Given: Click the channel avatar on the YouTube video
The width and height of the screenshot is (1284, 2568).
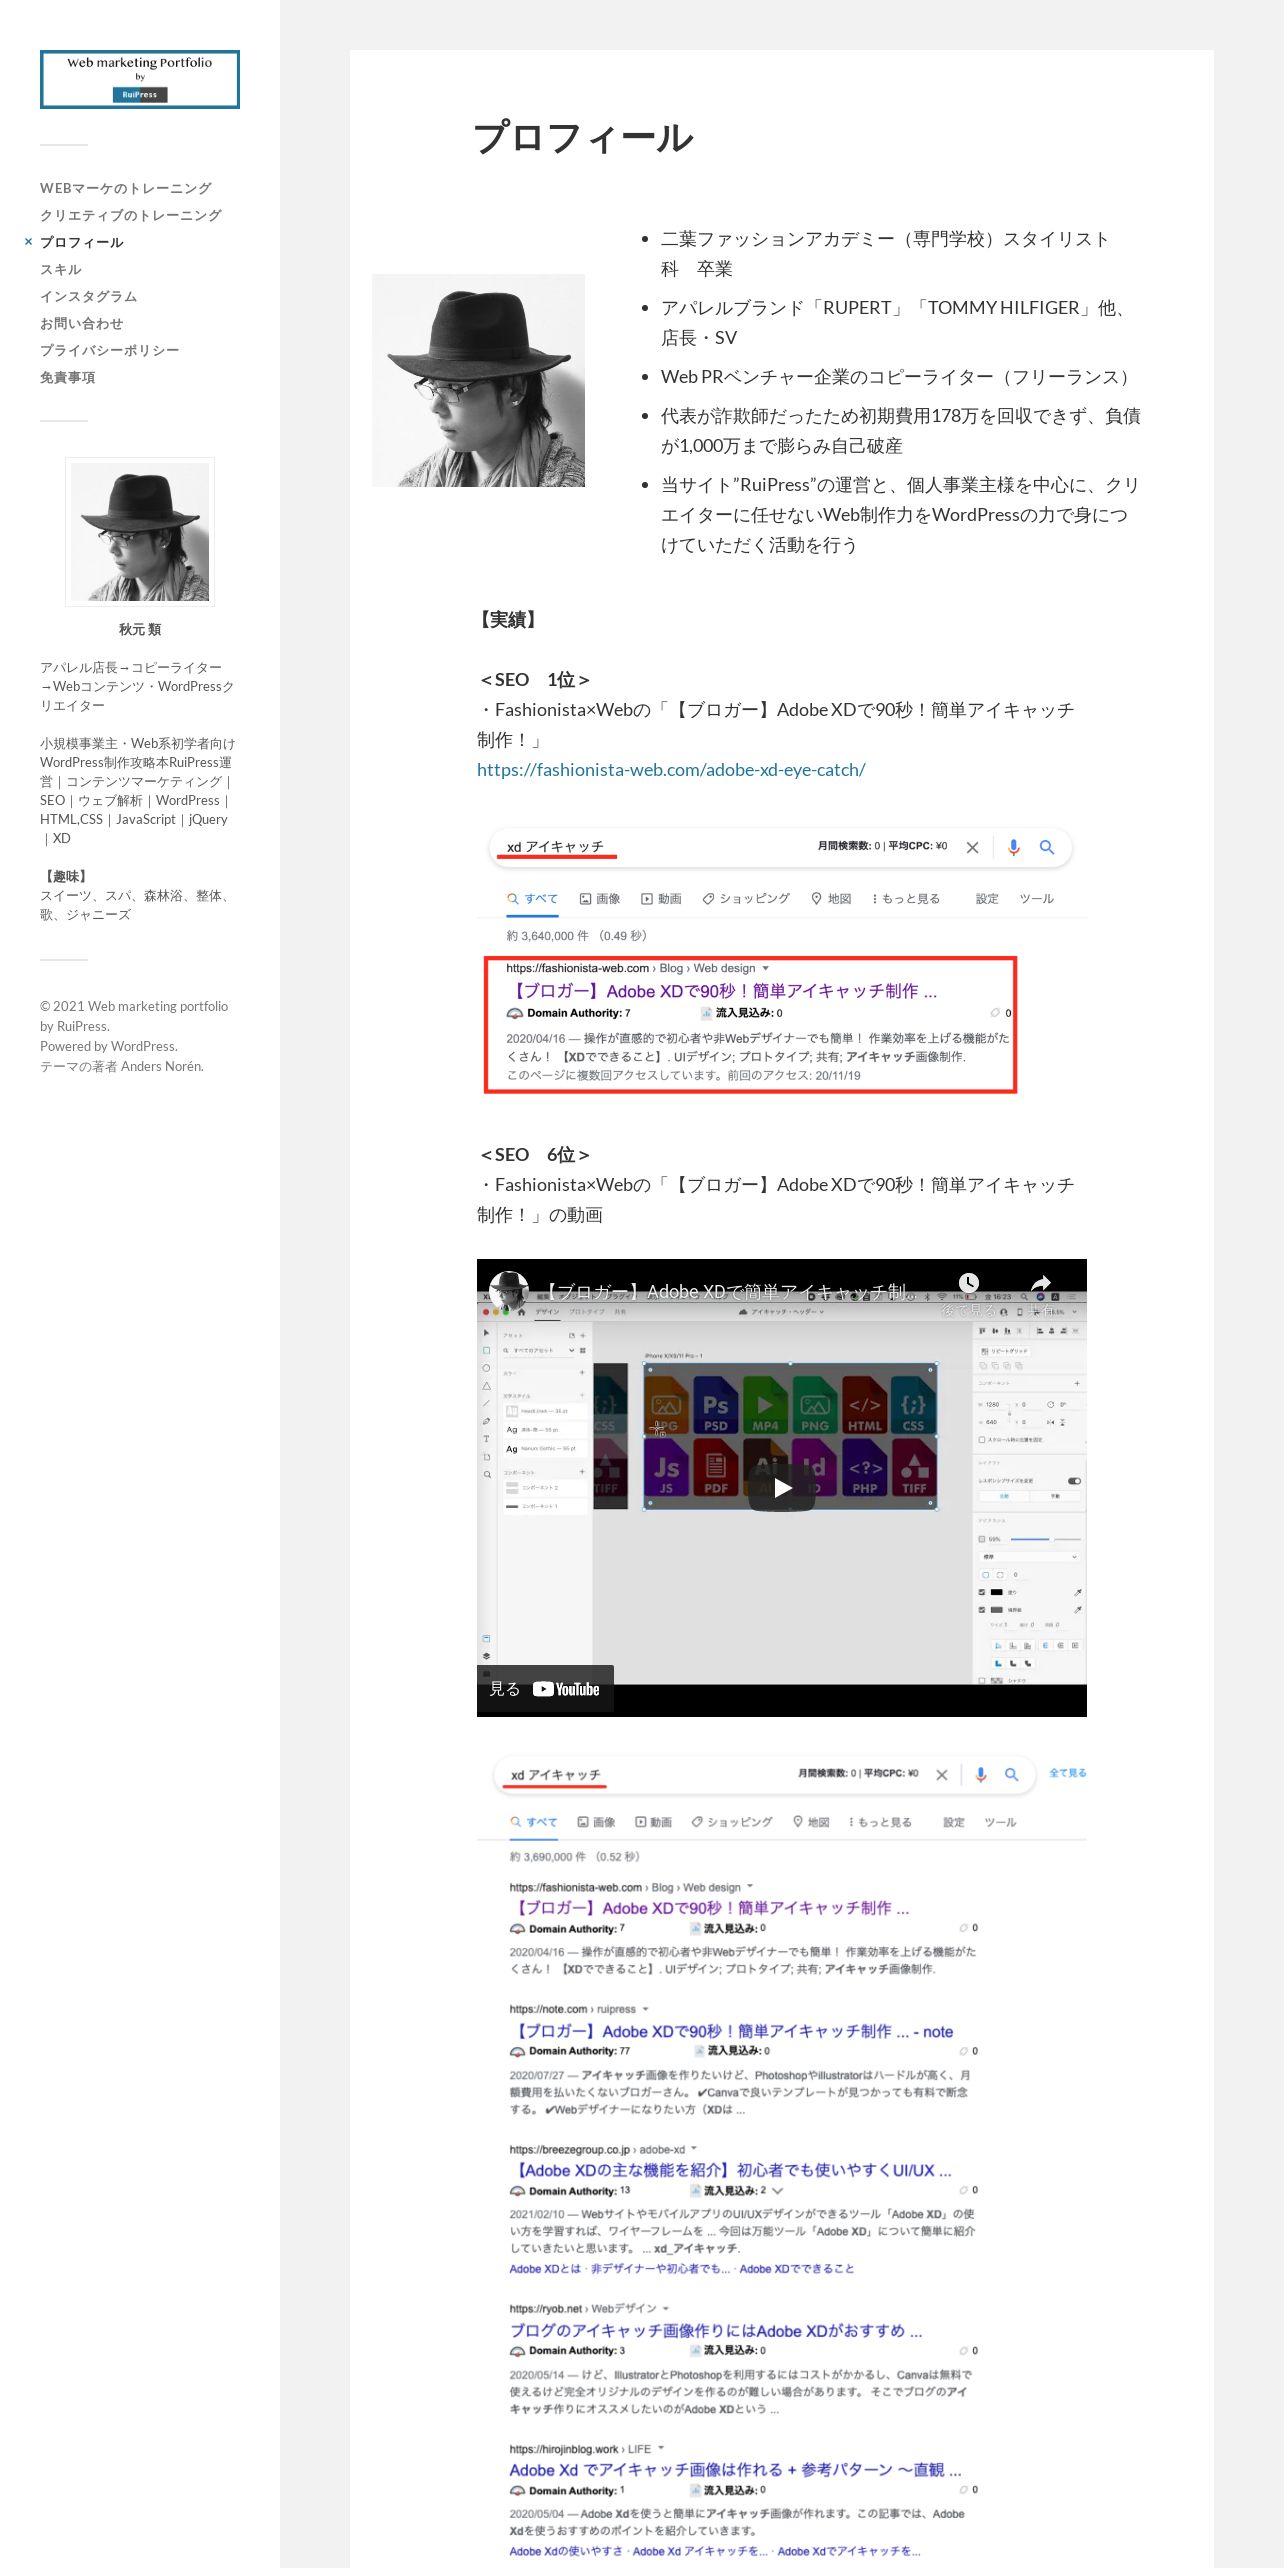Looking at the screenshot, I should [509, 1291].
